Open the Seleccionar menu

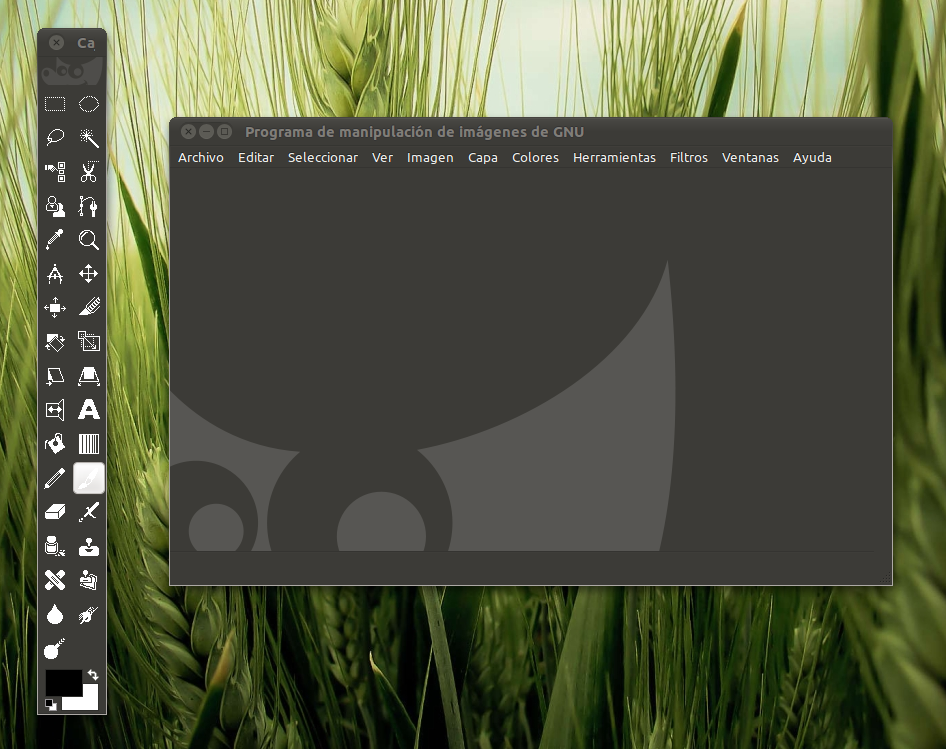[323, 158]
